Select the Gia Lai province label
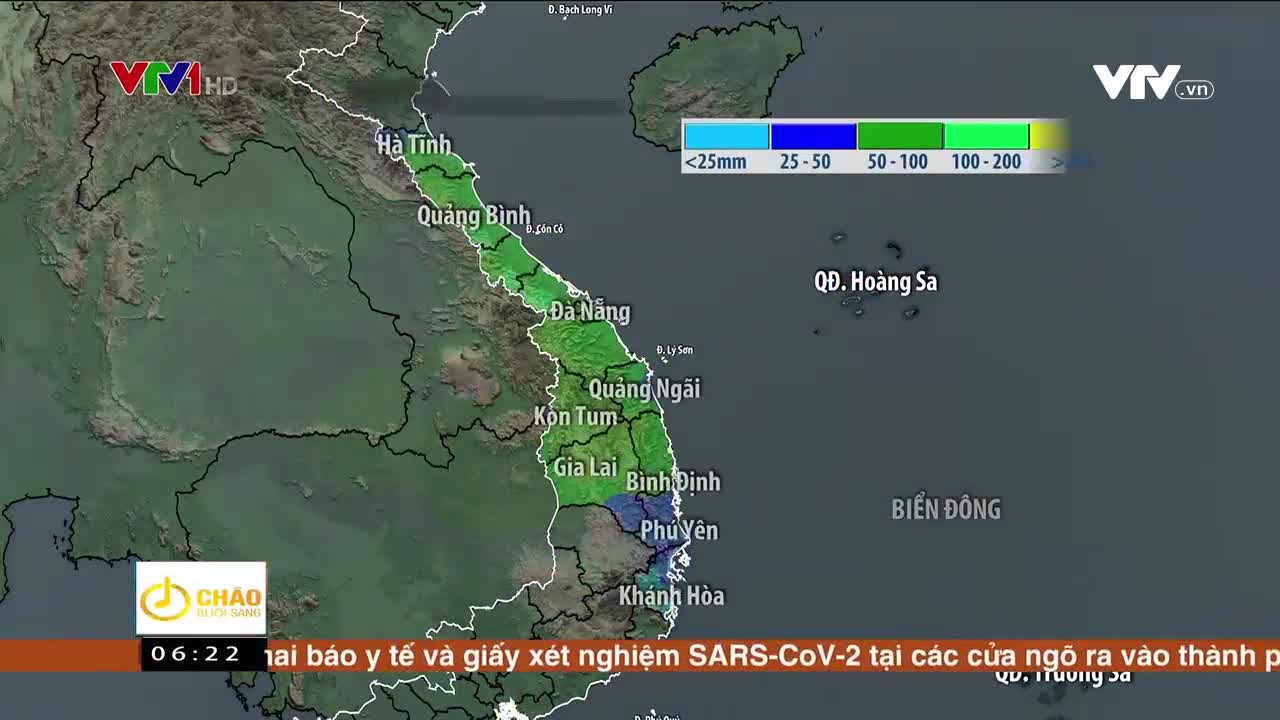The image size is (1280, 720). pyautogui.click(x=586, y=466)
